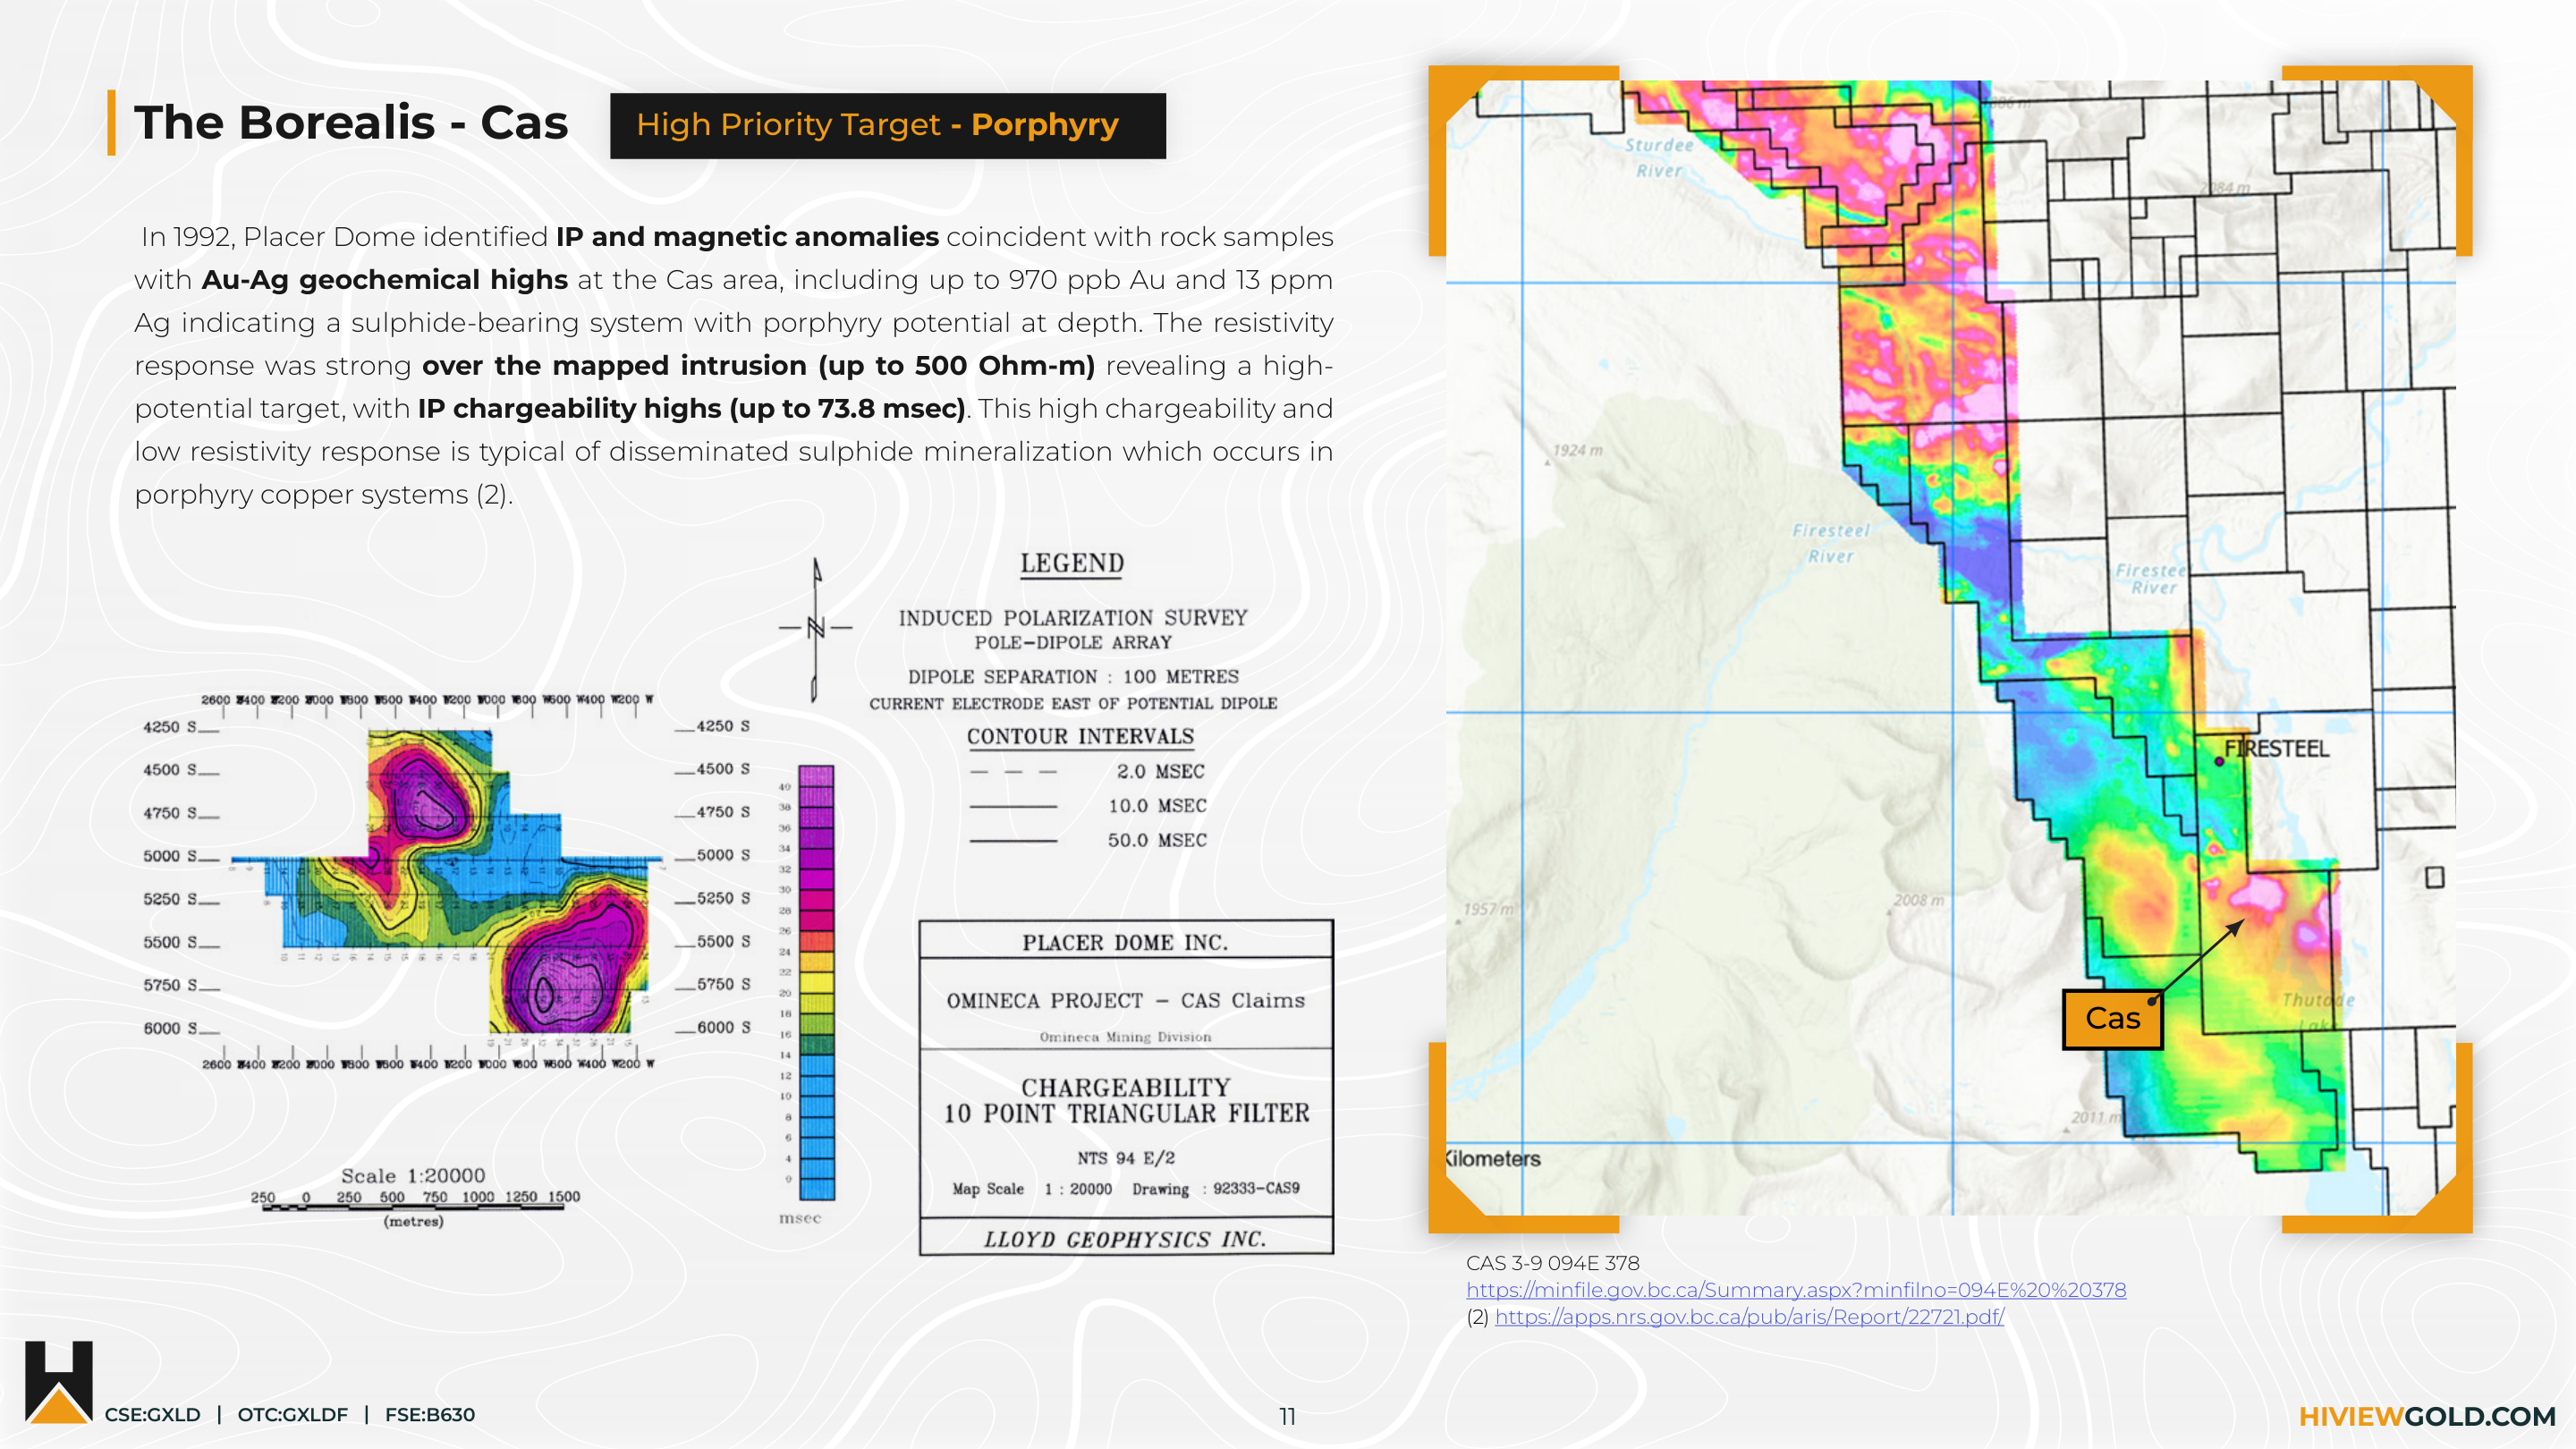Click the High Priority Target - Porphyry banner
Viewport: 2576px width, 1449px height.
pos(888,125)
